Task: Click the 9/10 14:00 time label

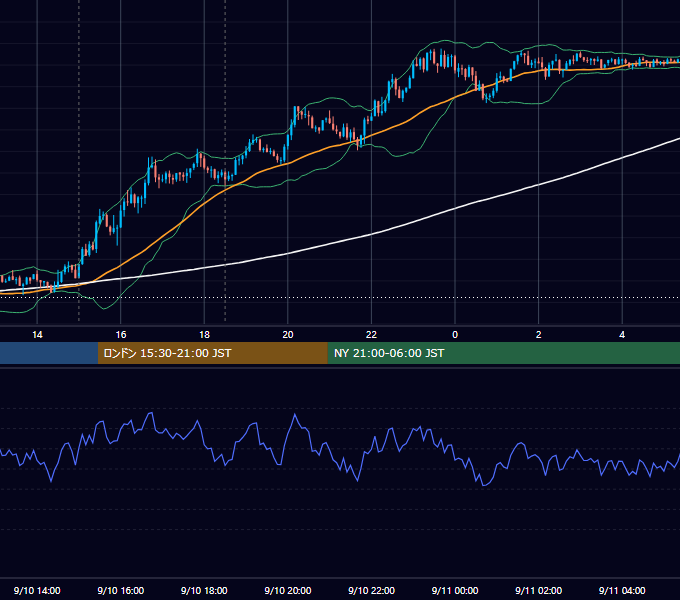Action: click(37, 590)
